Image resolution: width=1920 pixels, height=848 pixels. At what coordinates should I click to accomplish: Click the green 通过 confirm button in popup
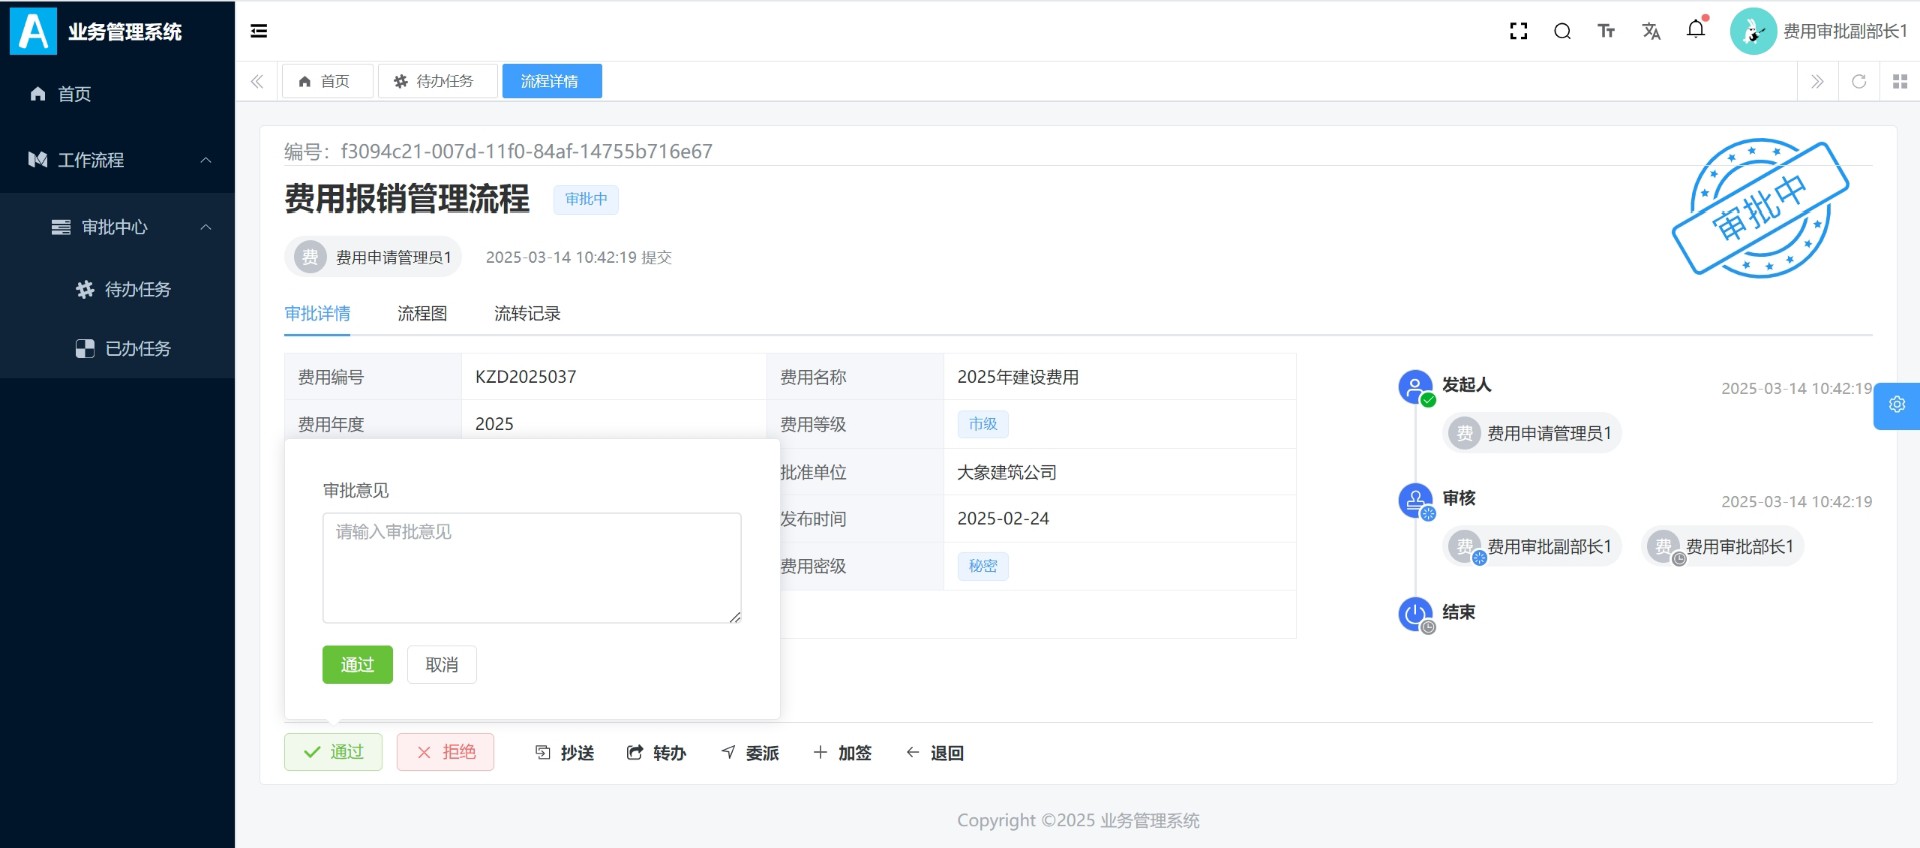(x=357, y=665)
